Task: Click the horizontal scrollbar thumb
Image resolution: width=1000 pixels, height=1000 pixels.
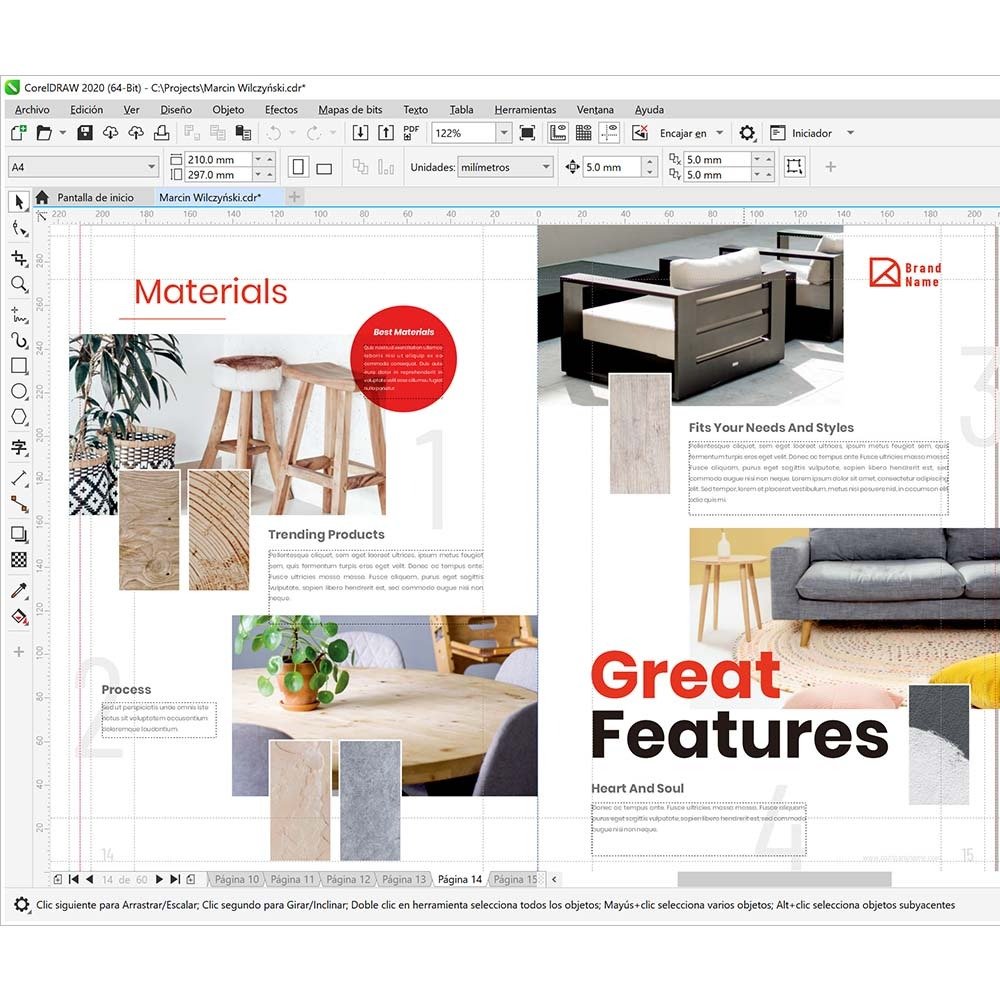Action: (x=784, y=879)
